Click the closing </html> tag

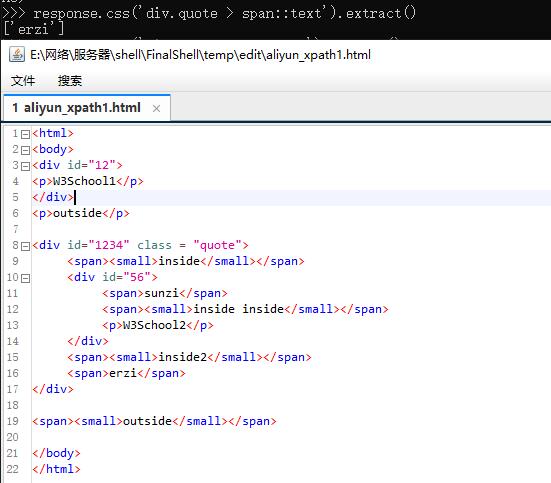[56, 469]
